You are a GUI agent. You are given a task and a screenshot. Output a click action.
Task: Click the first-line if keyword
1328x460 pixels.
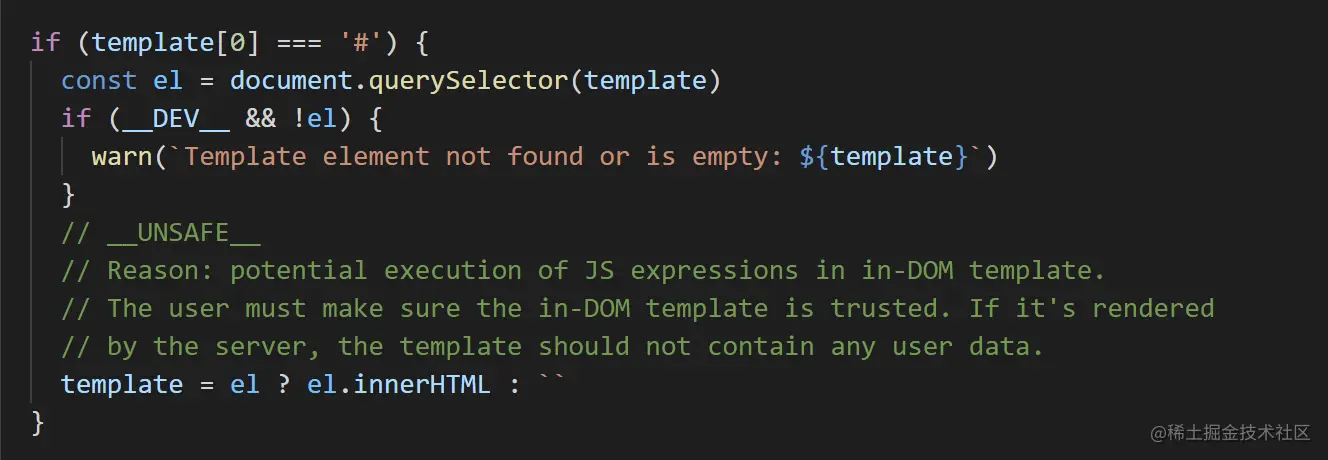coord(46,42)
